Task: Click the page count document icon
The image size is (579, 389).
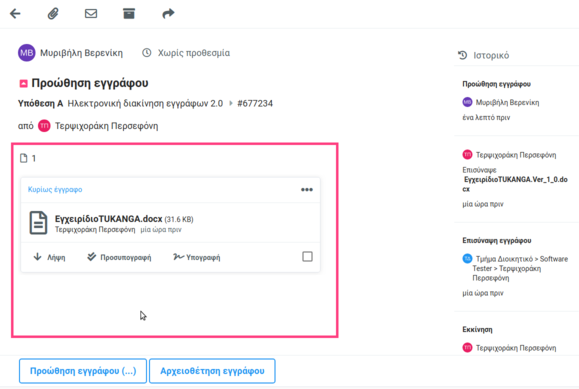Action: coord(24,158)
